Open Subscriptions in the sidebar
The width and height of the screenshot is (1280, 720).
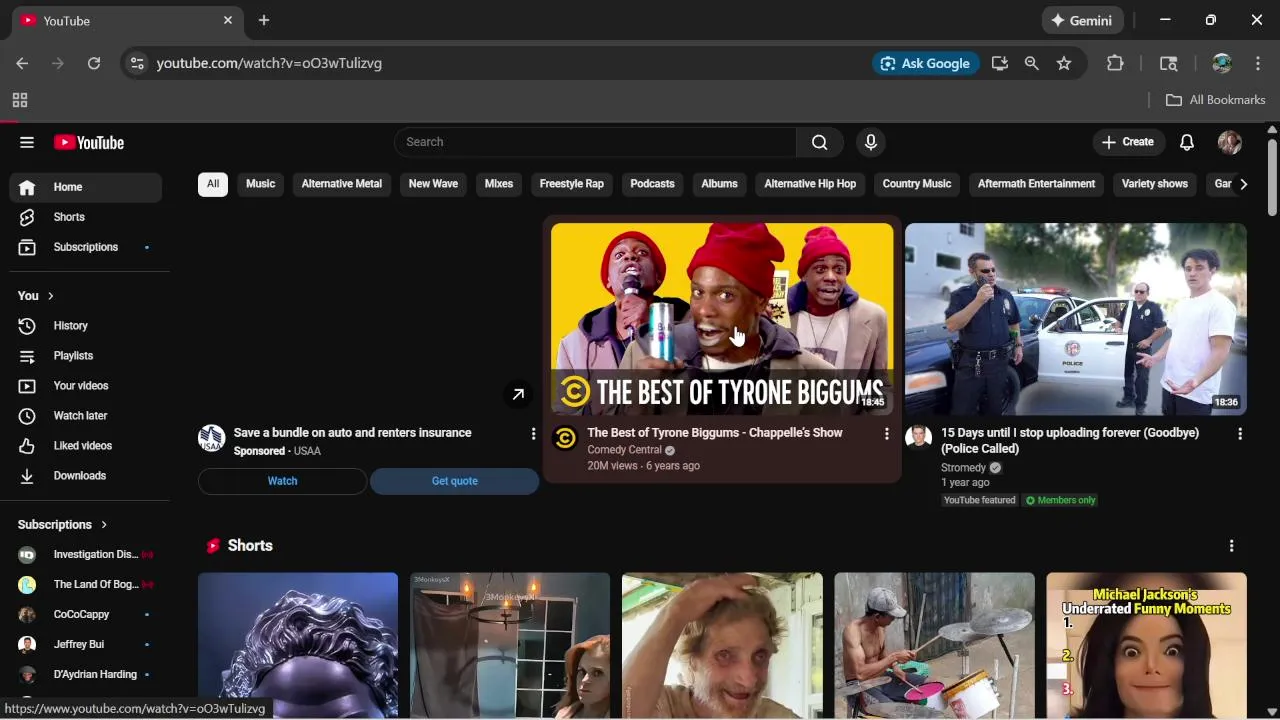[x=86, y=247]
